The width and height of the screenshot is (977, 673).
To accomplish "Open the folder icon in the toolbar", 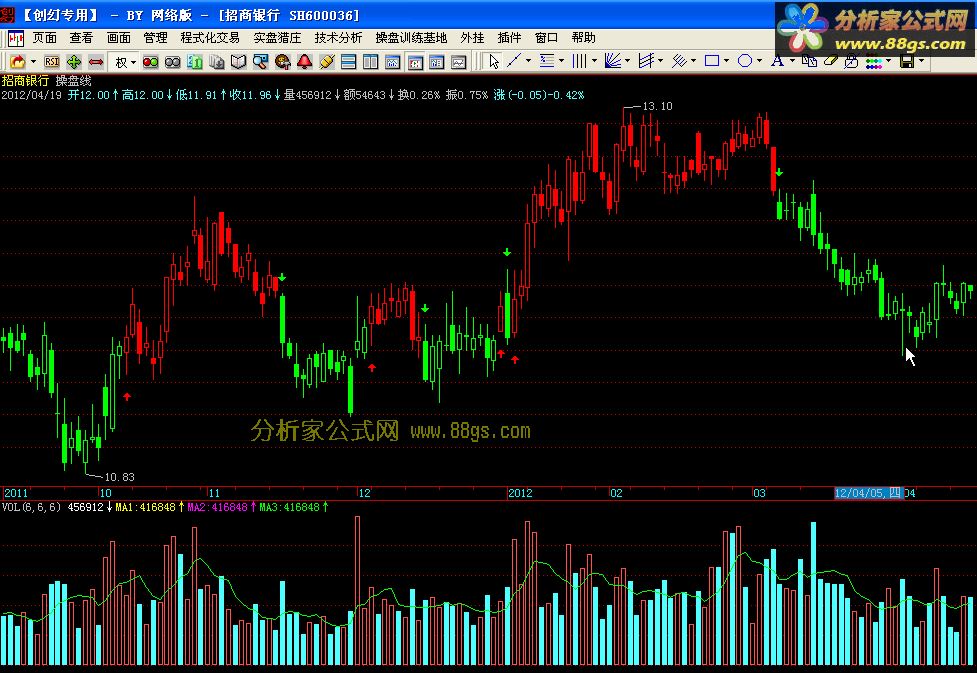I will click(x=17, y=62).
